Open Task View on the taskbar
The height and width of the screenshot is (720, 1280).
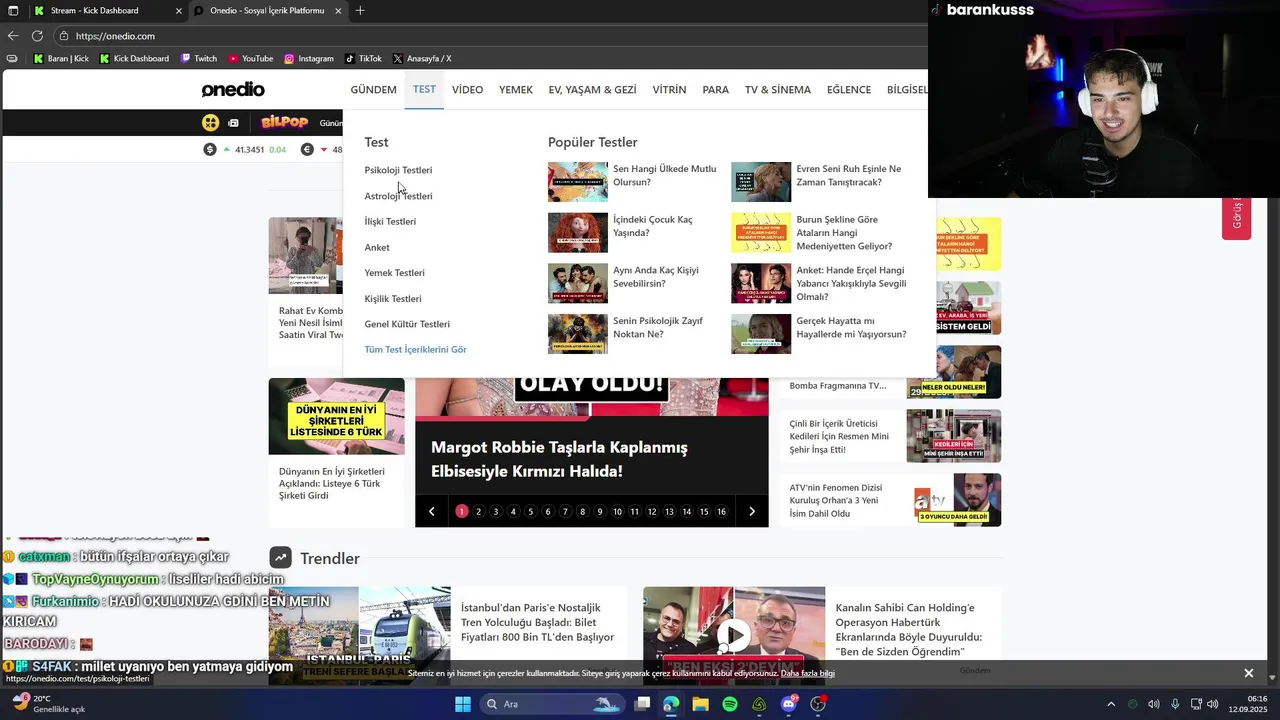642,704
